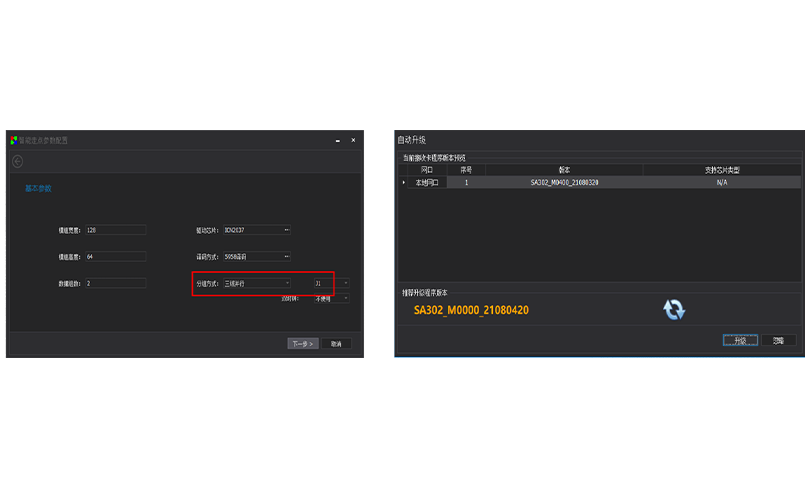The height and width of the screenshot is (487, 810).
Task: Open the J1 dropdown
Action: 331,283
